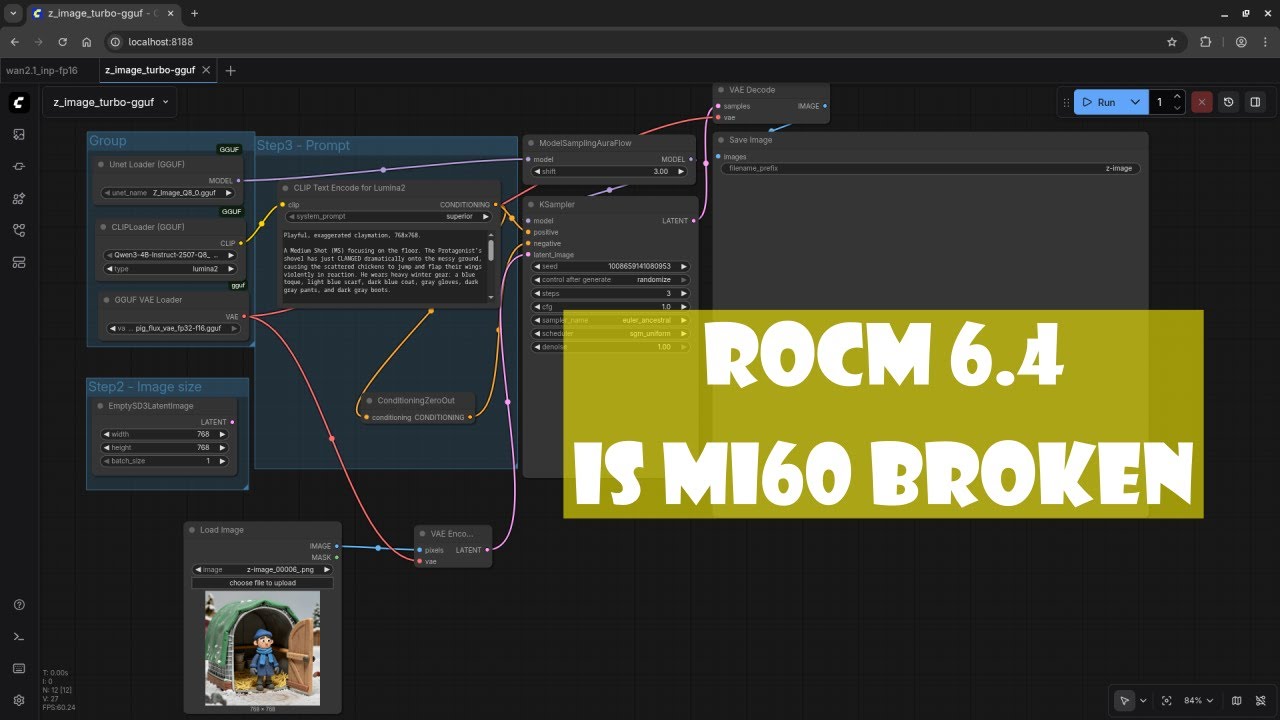The width and height of the screenshot is (1280, 720).
Task: Click the loaded claymation image thumbnail
Action: (x=262, y=647)
